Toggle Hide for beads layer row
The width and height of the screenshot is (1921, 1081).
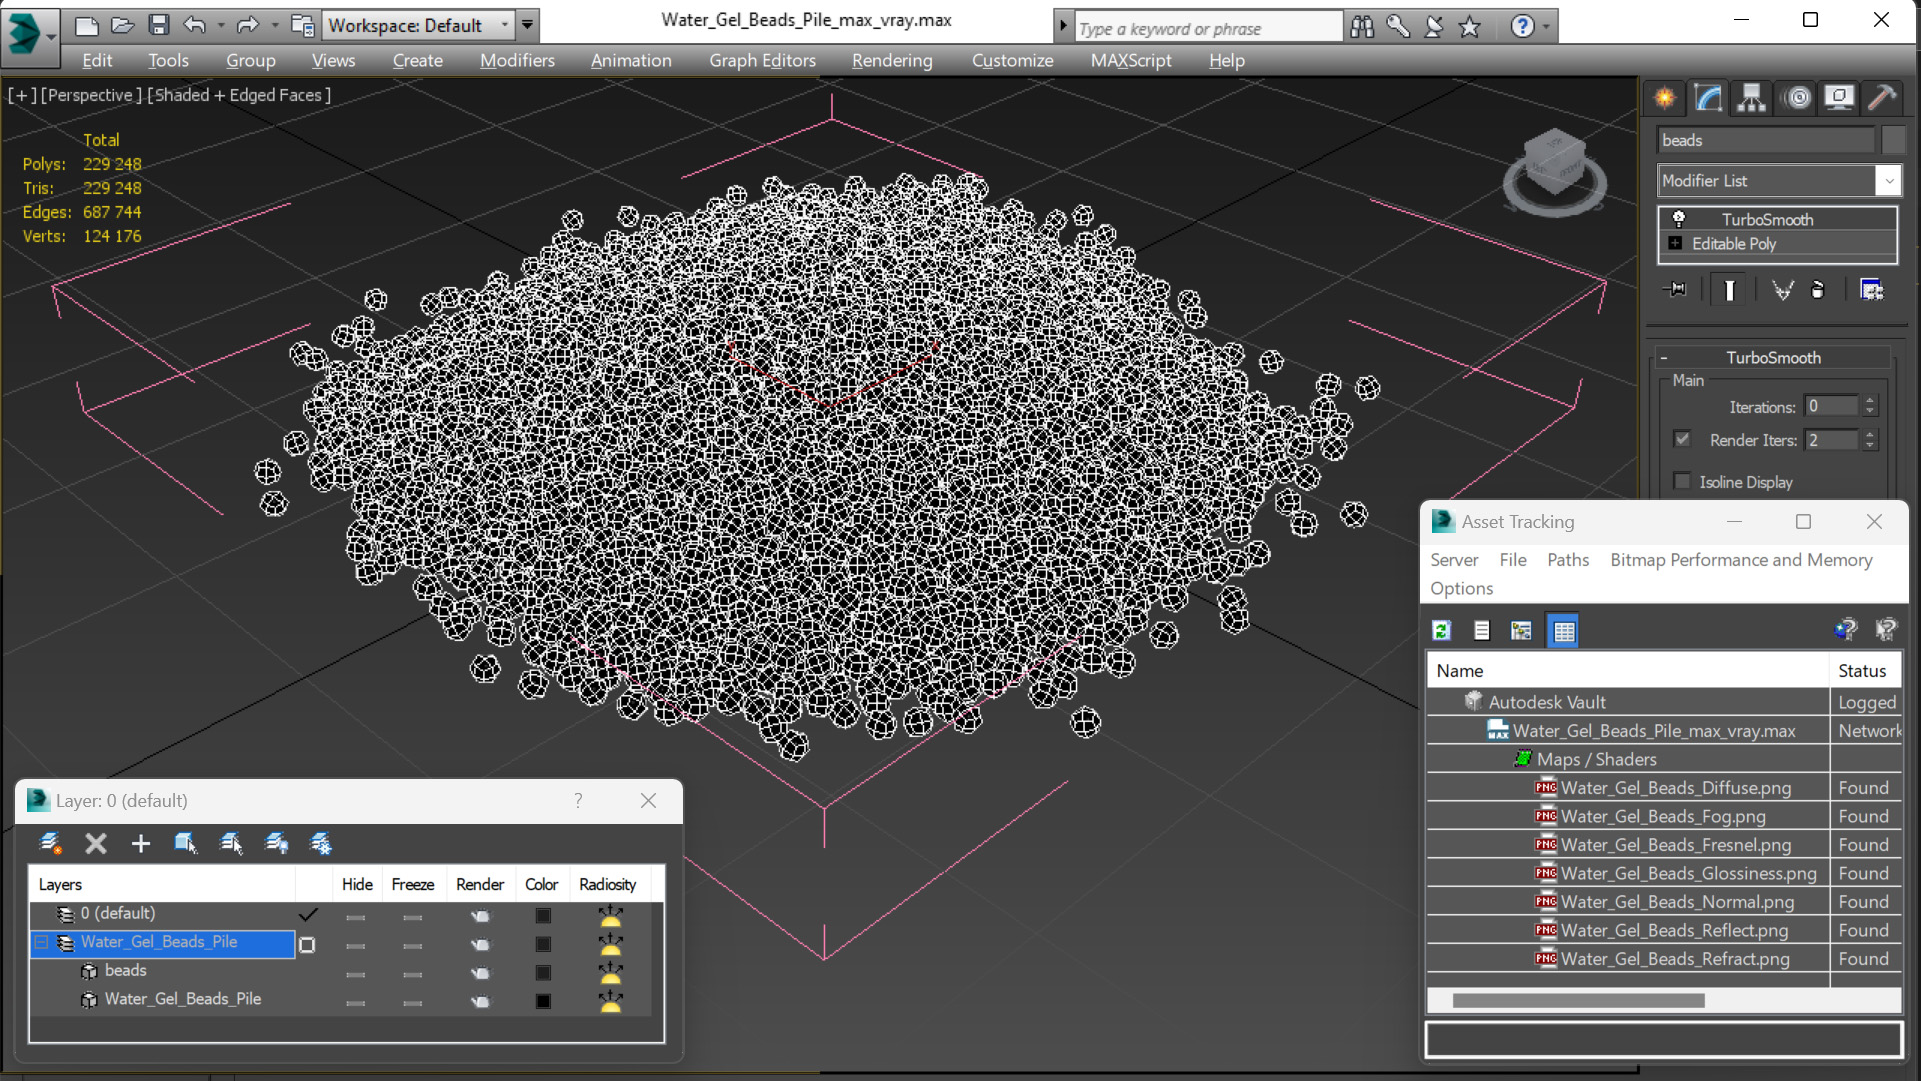(355, 973)
